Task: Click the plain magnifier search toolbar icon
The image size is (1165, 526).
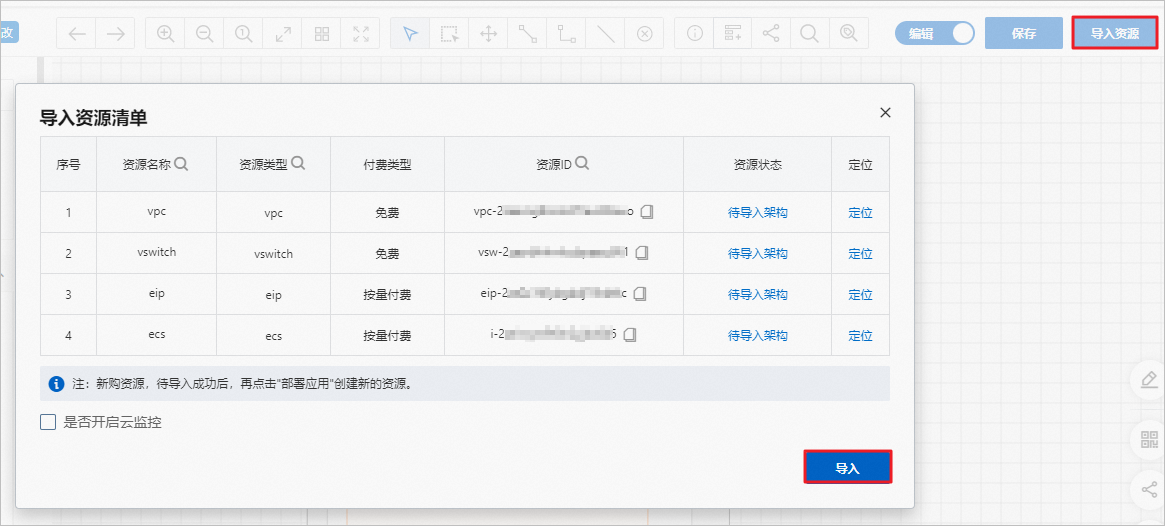Action: tap(810, 33)
